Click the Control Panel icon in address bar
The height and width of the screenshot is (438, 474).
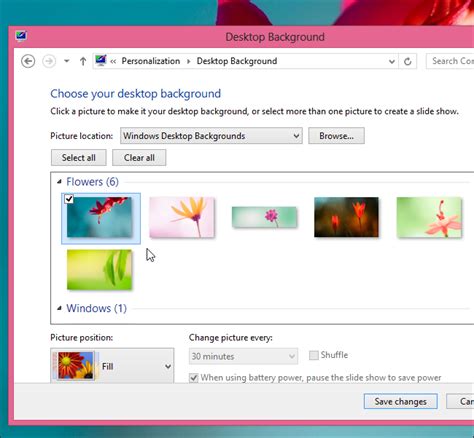tap(101, 61)
